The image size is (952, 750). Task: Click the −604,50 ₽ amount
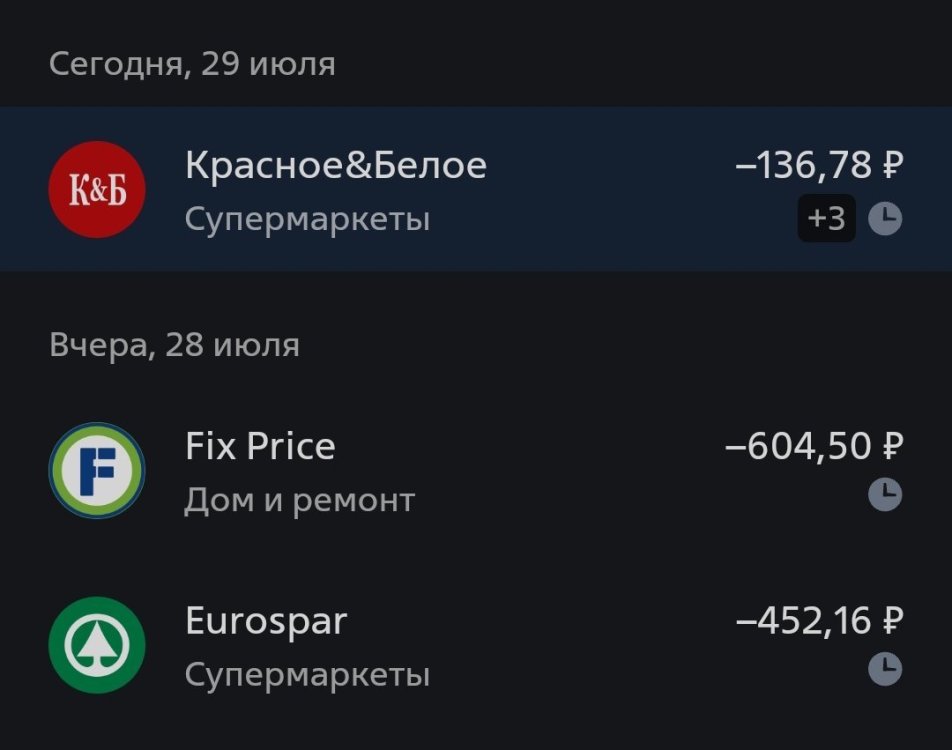click(x=814, y=446)
